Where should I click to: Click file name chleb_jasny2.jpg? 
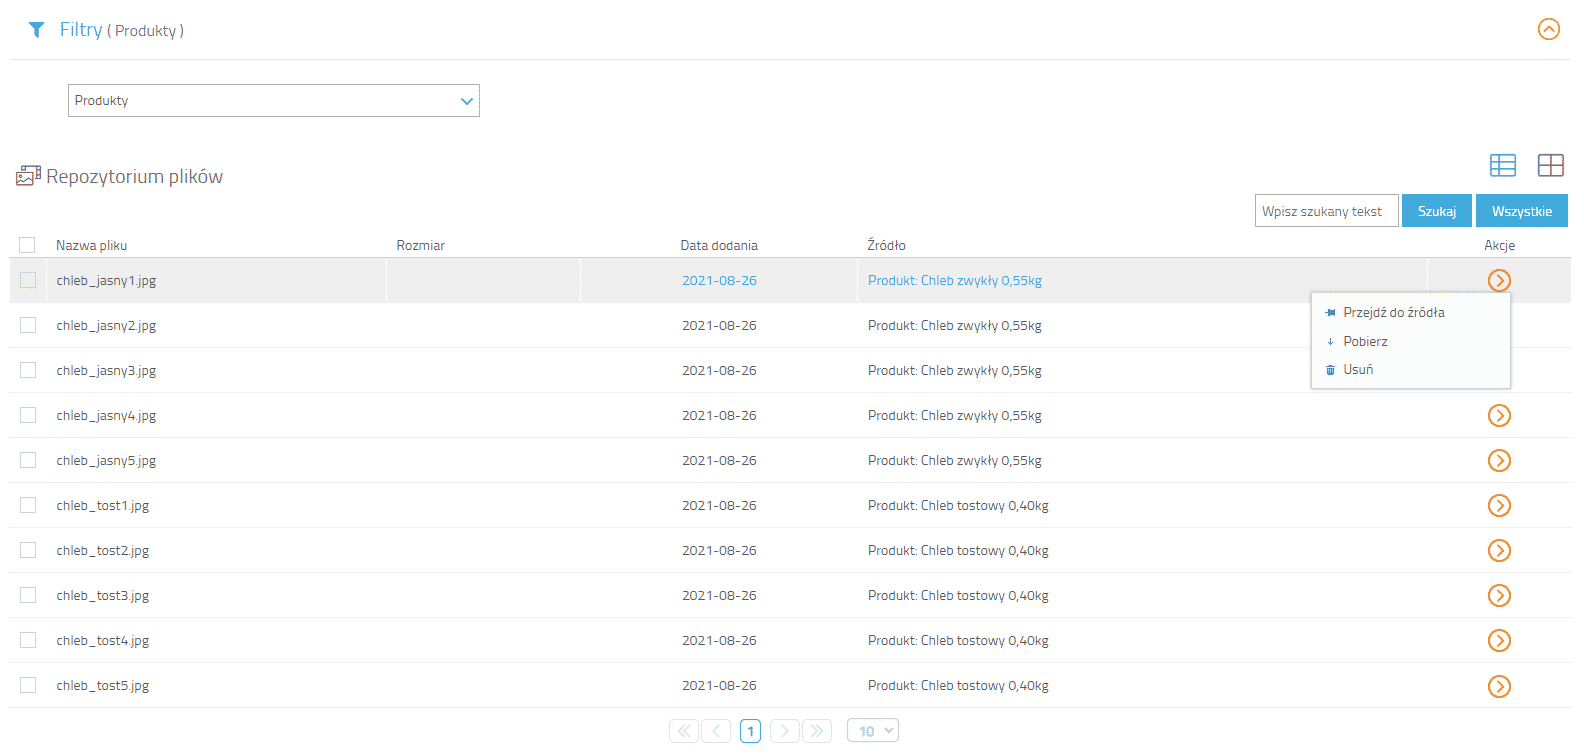pyautogui.click(x=106, y=325)
